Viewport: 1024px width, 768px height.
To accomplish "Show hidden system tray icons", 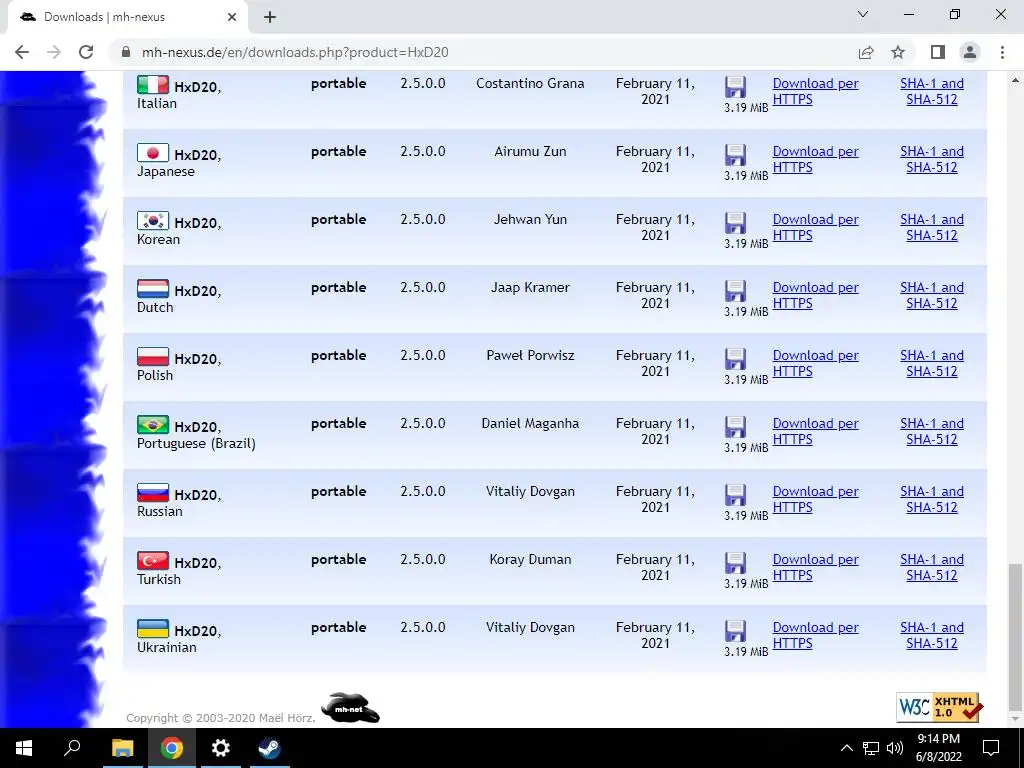I will [x=846, y=748].
